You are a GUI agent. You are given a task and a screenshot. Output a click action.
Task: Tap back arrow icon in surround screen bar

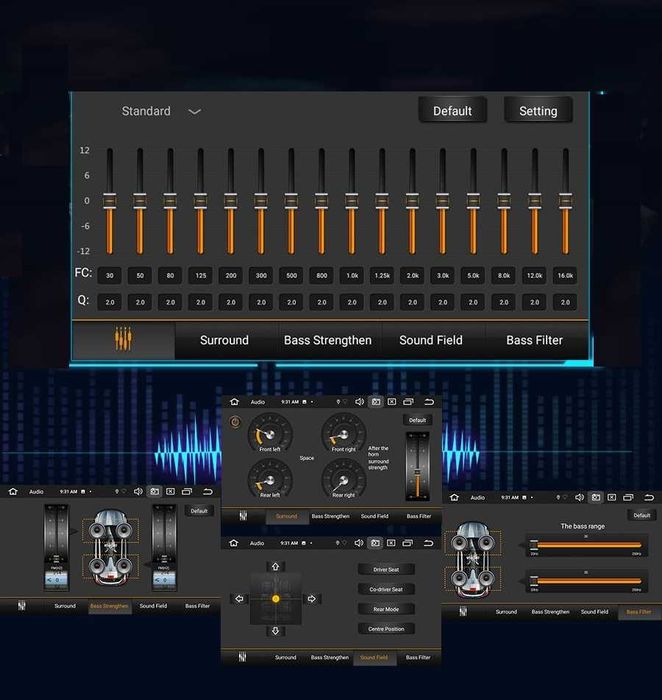tap(429, 402)
